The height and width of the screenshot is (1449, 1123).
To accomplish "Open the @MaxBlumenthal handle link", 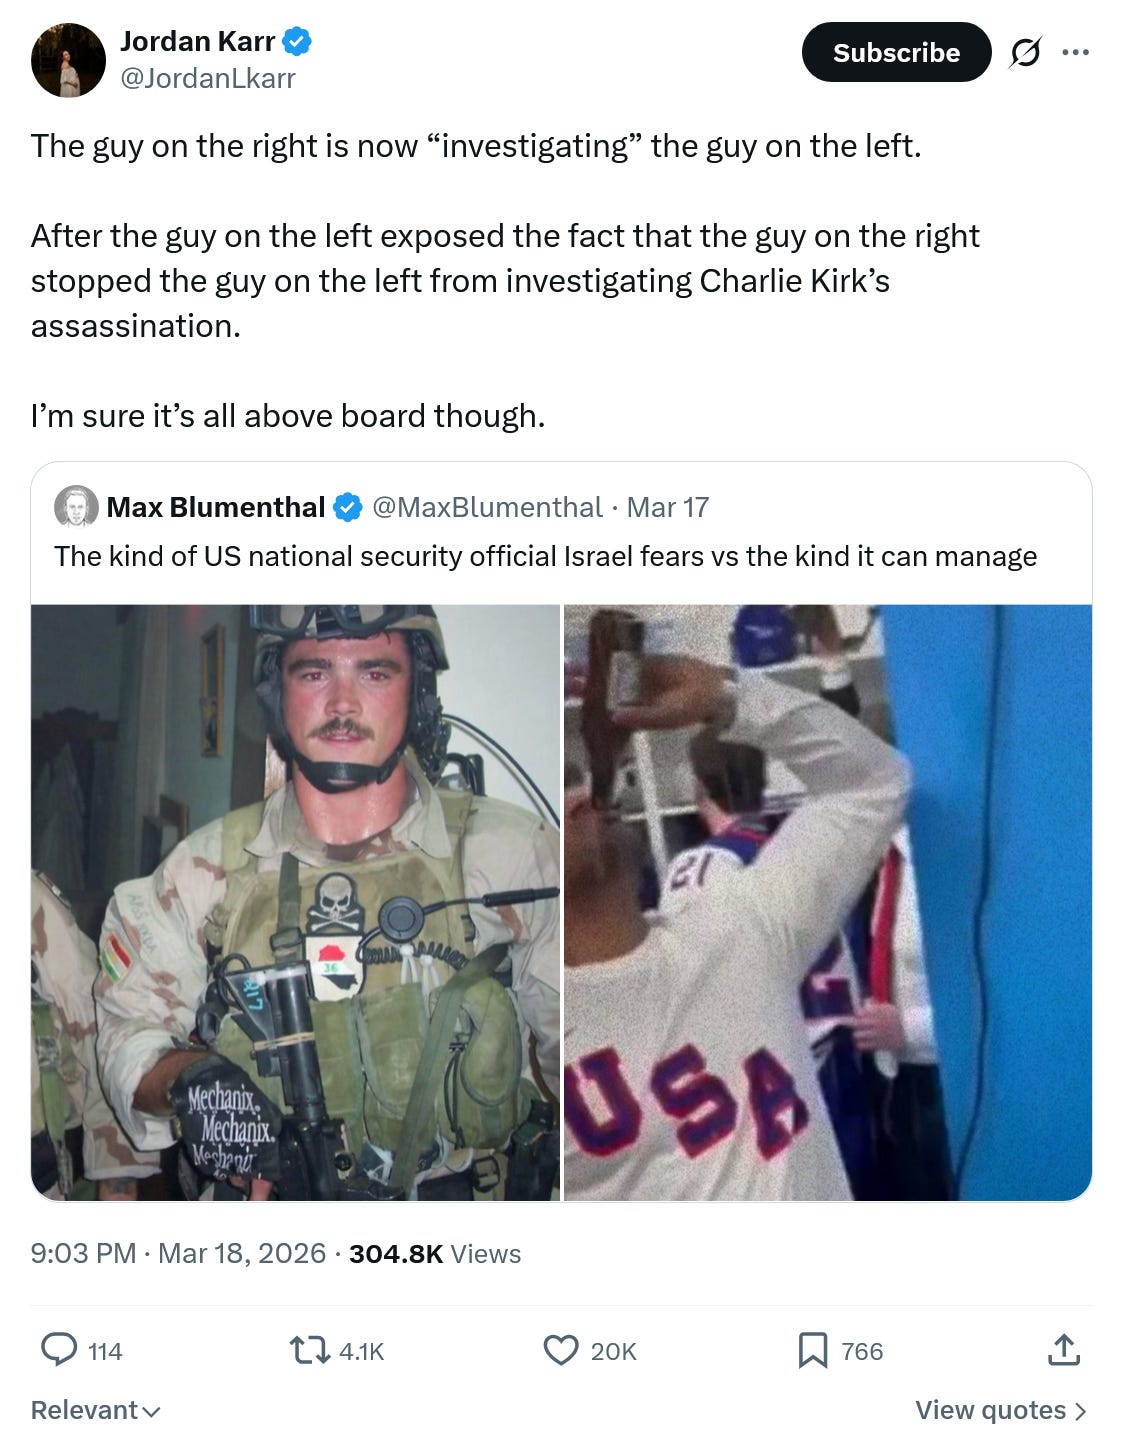I will coord(487,507).
